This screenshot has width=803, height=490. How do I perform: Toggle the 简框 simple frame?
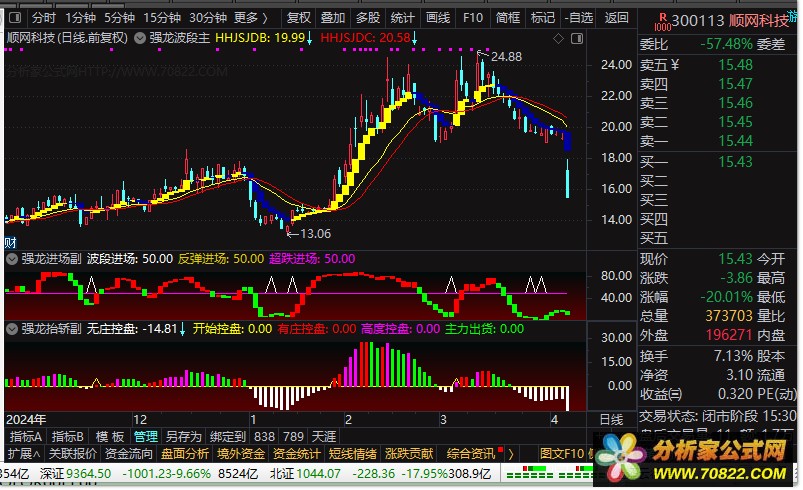point(508,18)
